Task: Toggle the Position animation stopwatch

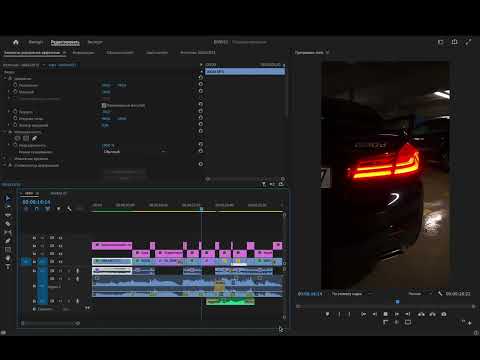Action: (15, 85)
